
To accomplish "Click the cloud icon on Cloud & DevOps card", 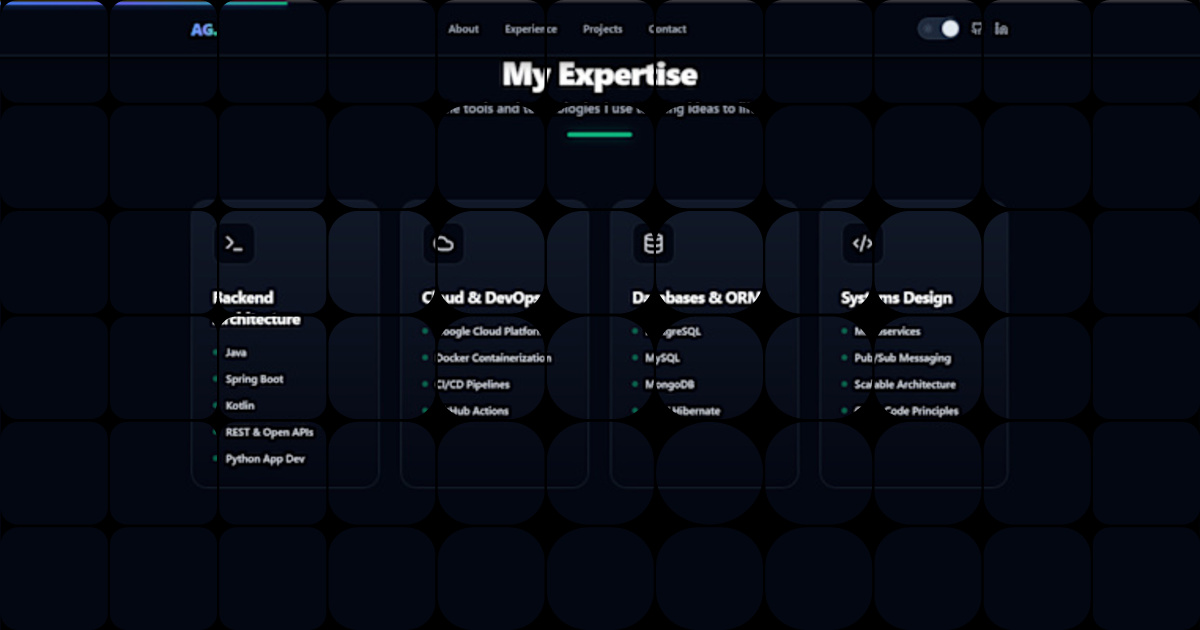I will (x=443, y=243).
